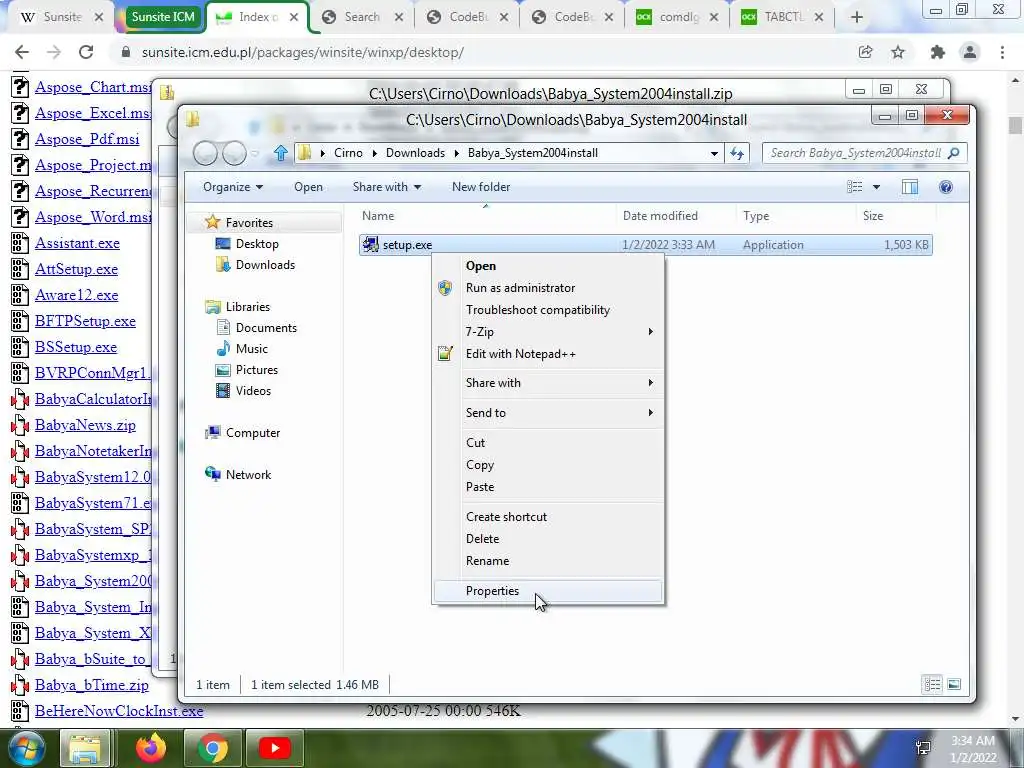Open Chrome three-dot menu
Image resolution: width=1024 pixels, height=768 pixels.
pyautogui.click(x=1002, y=52)
